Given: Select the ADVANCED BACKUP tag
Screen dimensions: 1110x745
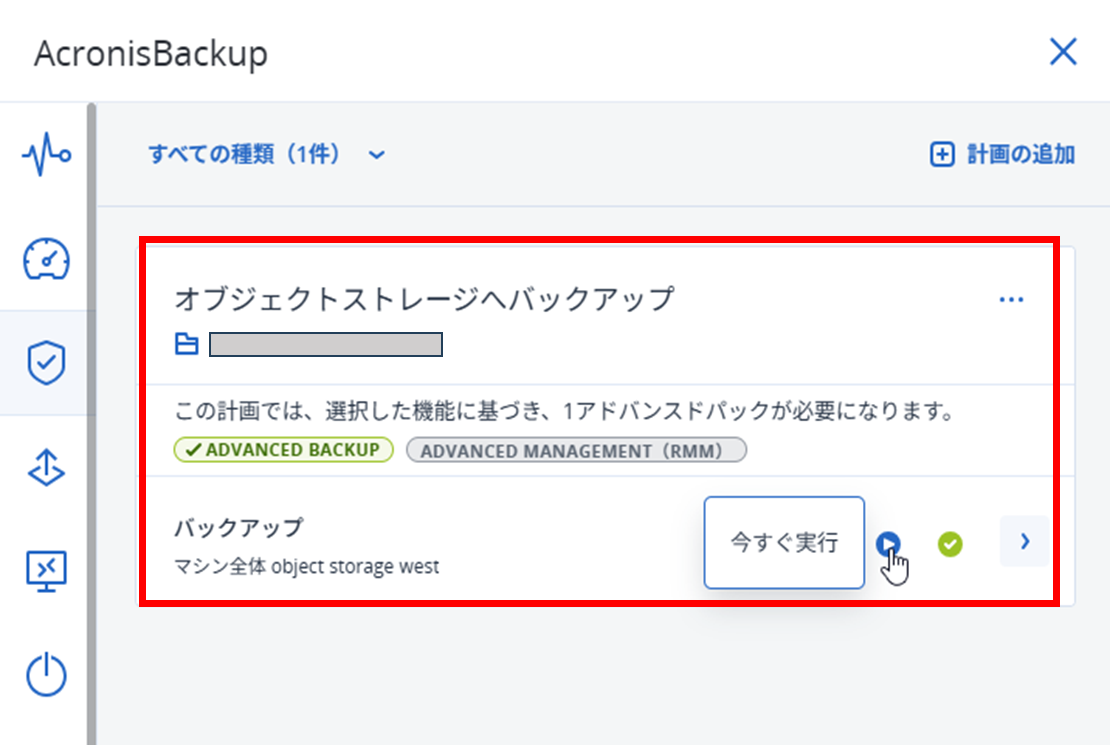Looking at the screenshot, I should click(284, 450).
